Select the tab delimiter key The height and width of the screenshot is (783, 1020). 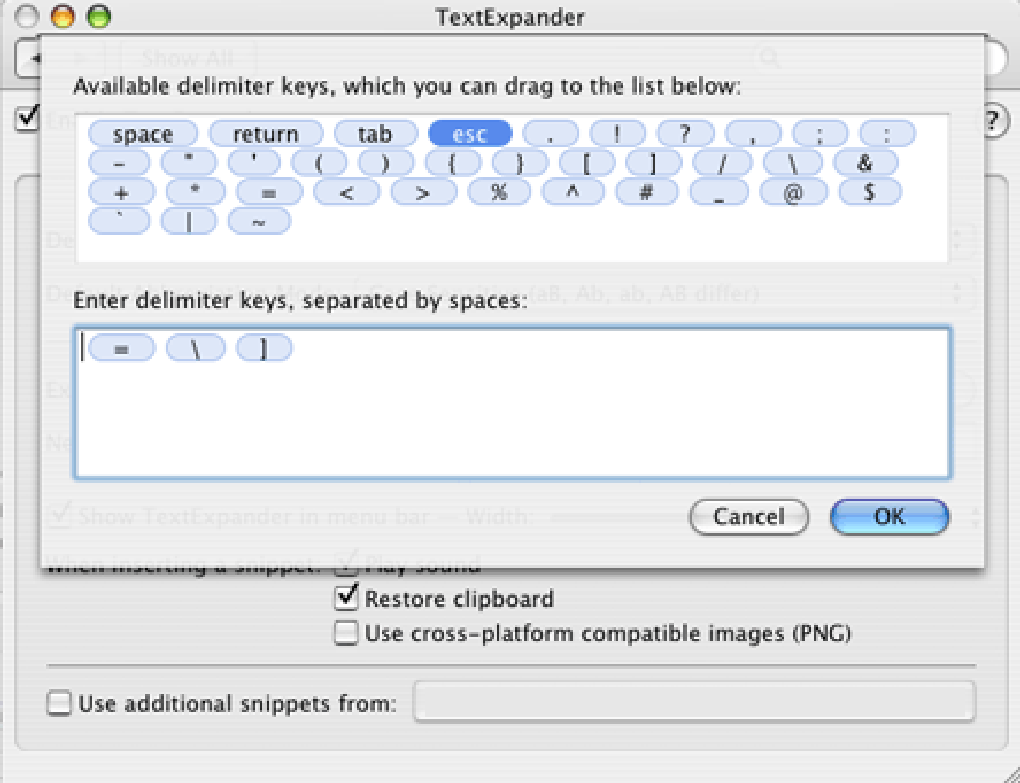coord(375,133)
